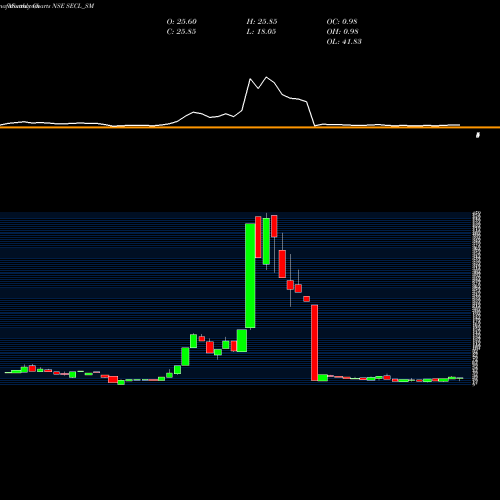The image size is (500, 500).
Task: Select the close value C: 25.85
Action: point(181,32)
